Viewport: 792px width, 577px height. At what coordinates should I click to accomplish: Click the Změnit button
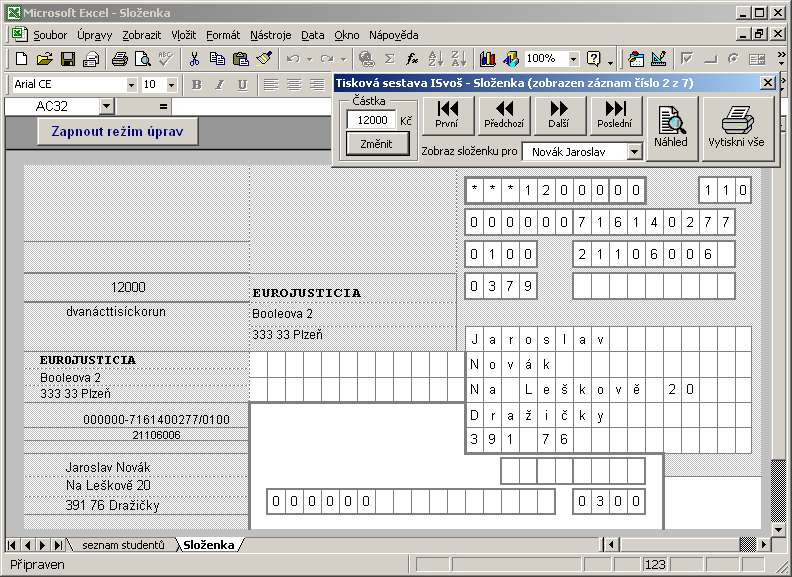(376, 144)
